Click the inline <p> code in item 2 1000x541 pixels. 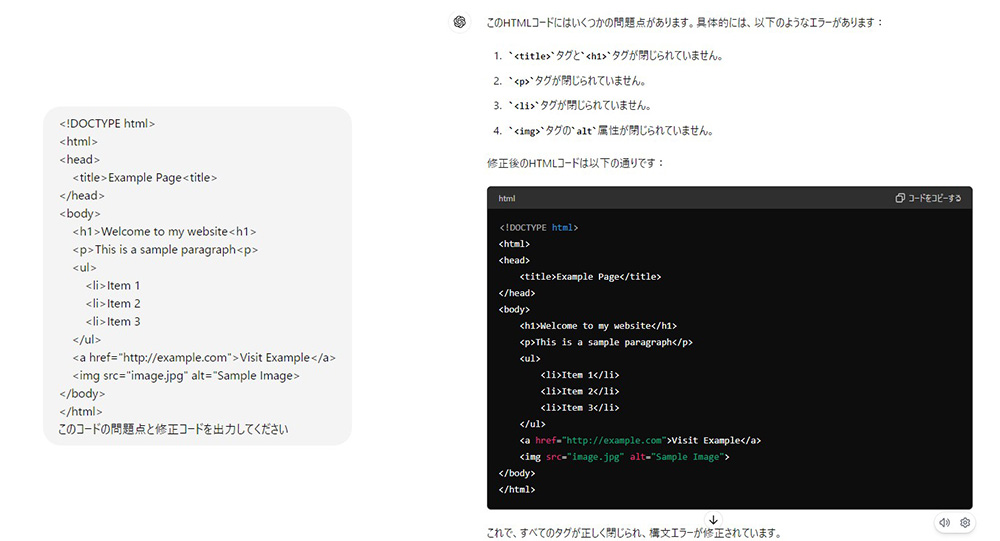point(521,81)
